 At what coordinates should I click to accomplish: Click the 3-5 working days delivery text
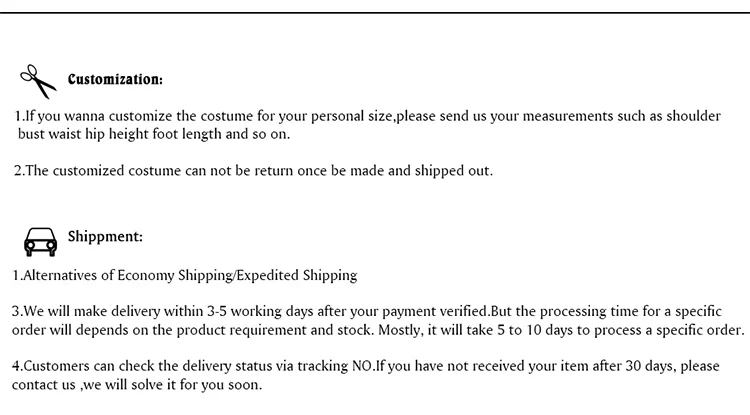pos(366,311)
